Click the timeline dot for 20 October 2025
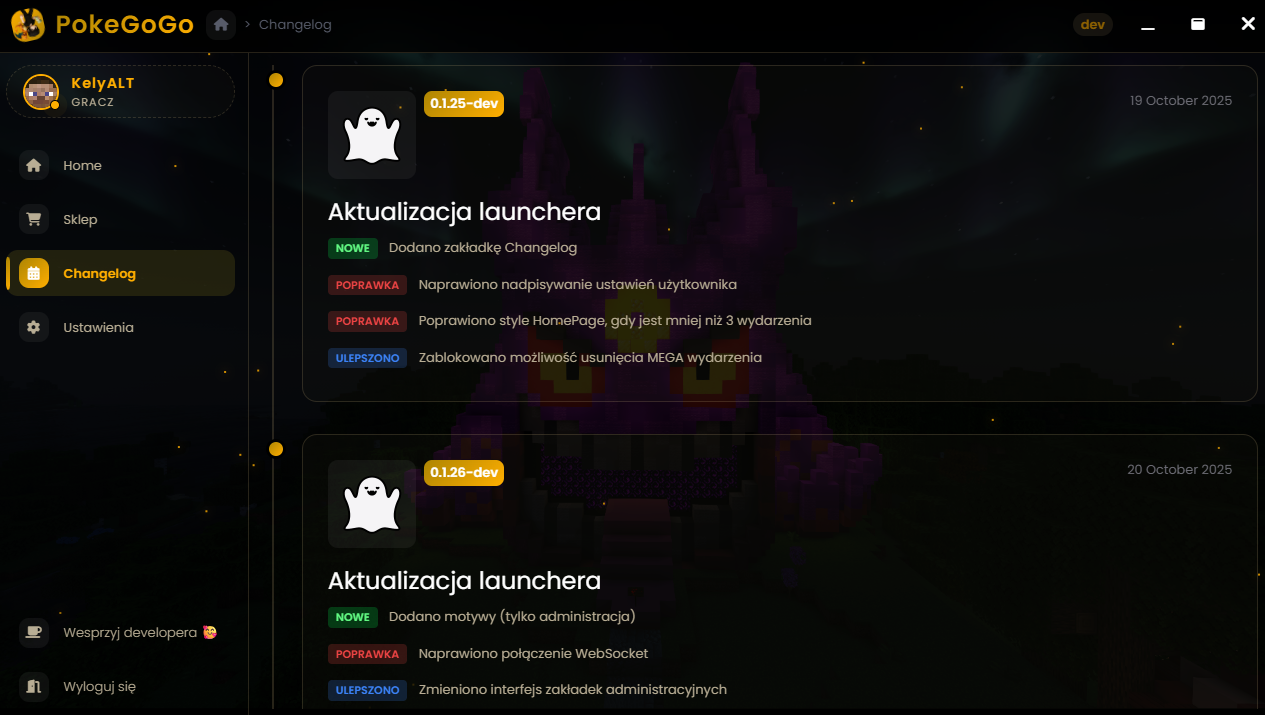Screen dimensions: 1265x715 click(276, 449)
